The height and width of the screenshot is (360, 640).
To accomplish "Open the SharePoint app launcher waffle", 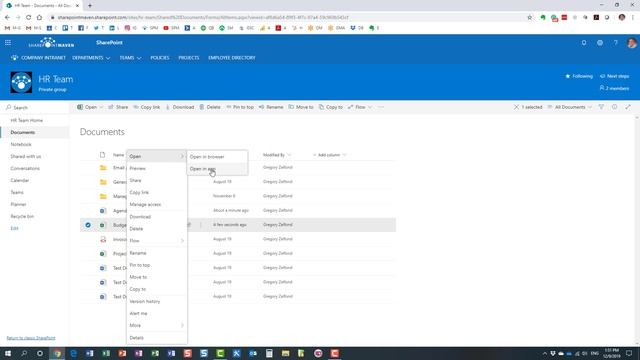I will tap(8, 42).
